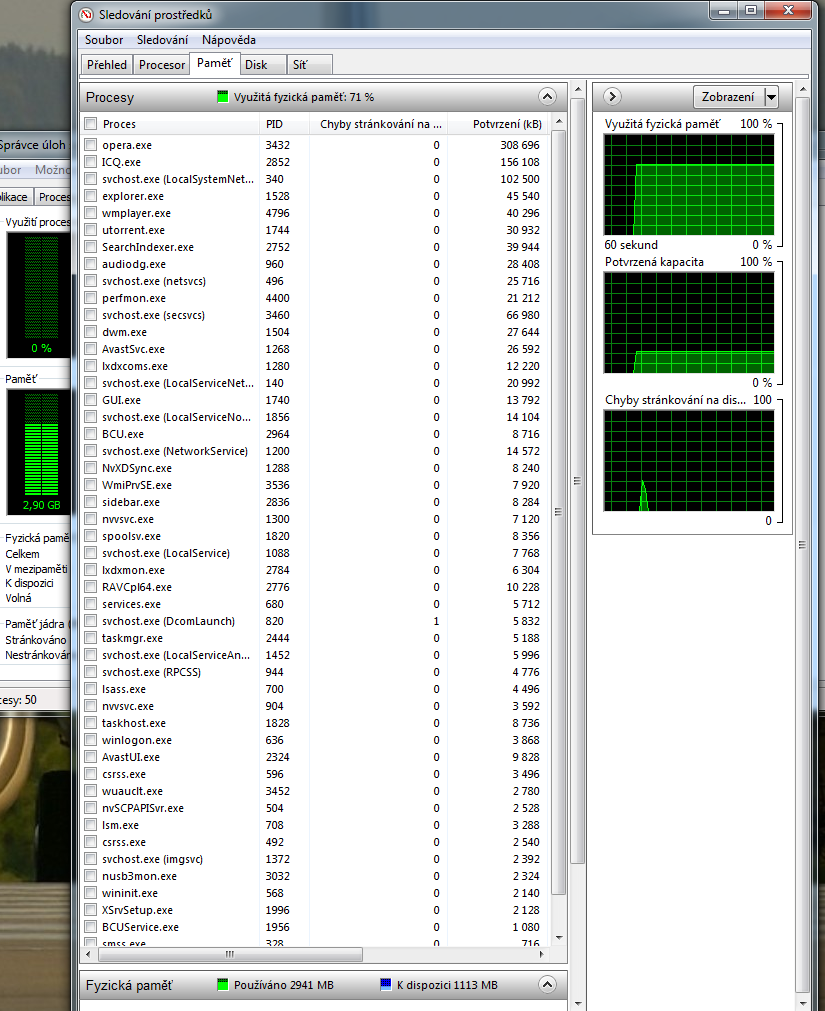
Task: Select the utorrent.exe process checkbox
Action: point(91,230)
